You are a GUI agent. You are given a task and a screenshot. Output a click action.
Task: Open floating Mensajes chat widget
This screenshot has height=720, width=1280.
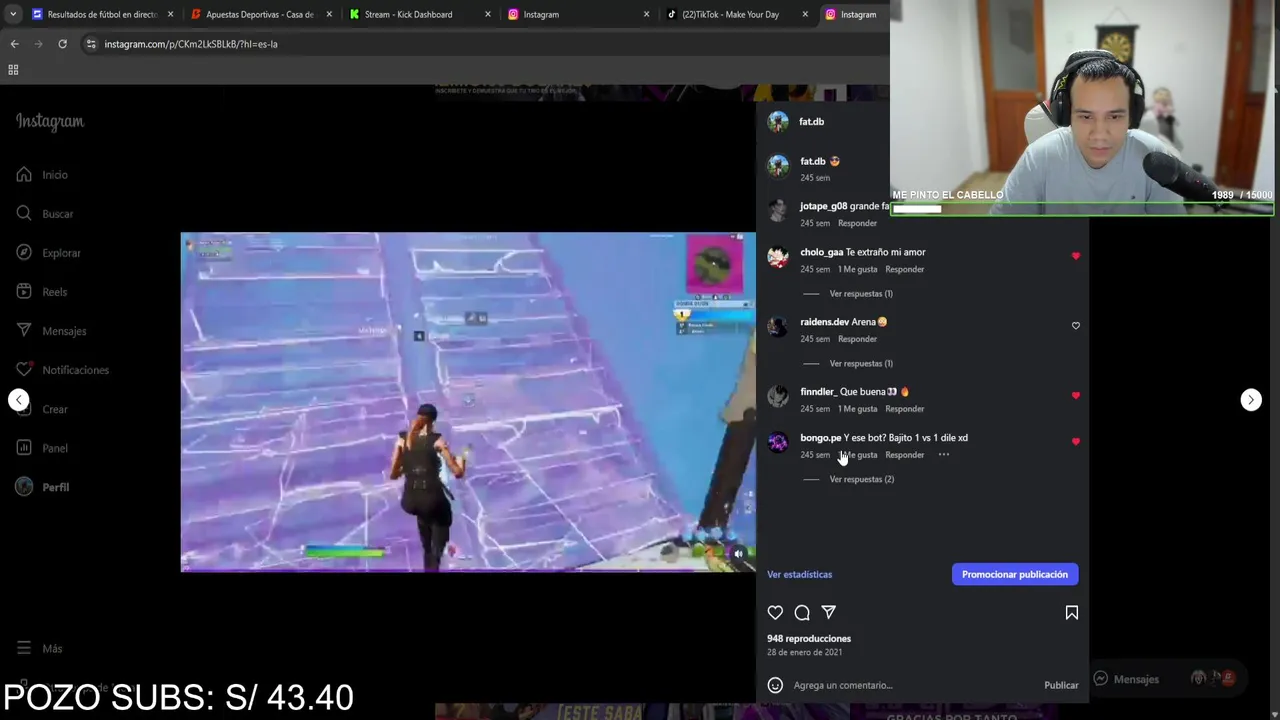point(1166,679)
